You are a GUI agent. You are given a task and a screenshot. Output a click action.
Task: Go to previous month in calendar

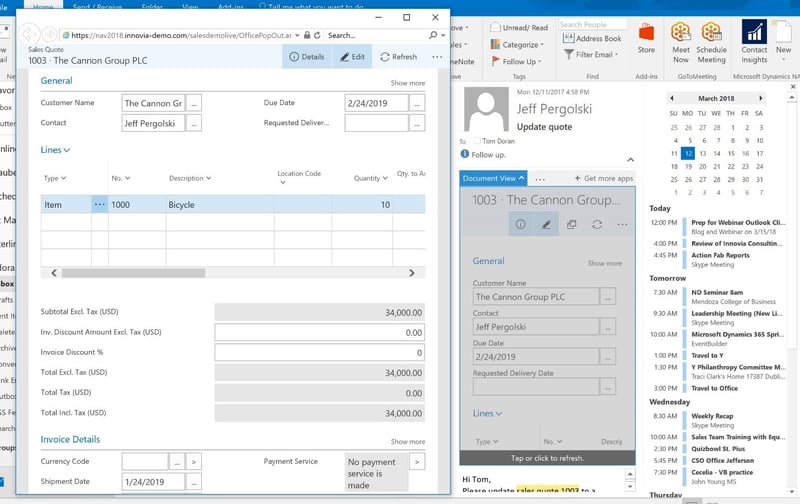point(672,98)
